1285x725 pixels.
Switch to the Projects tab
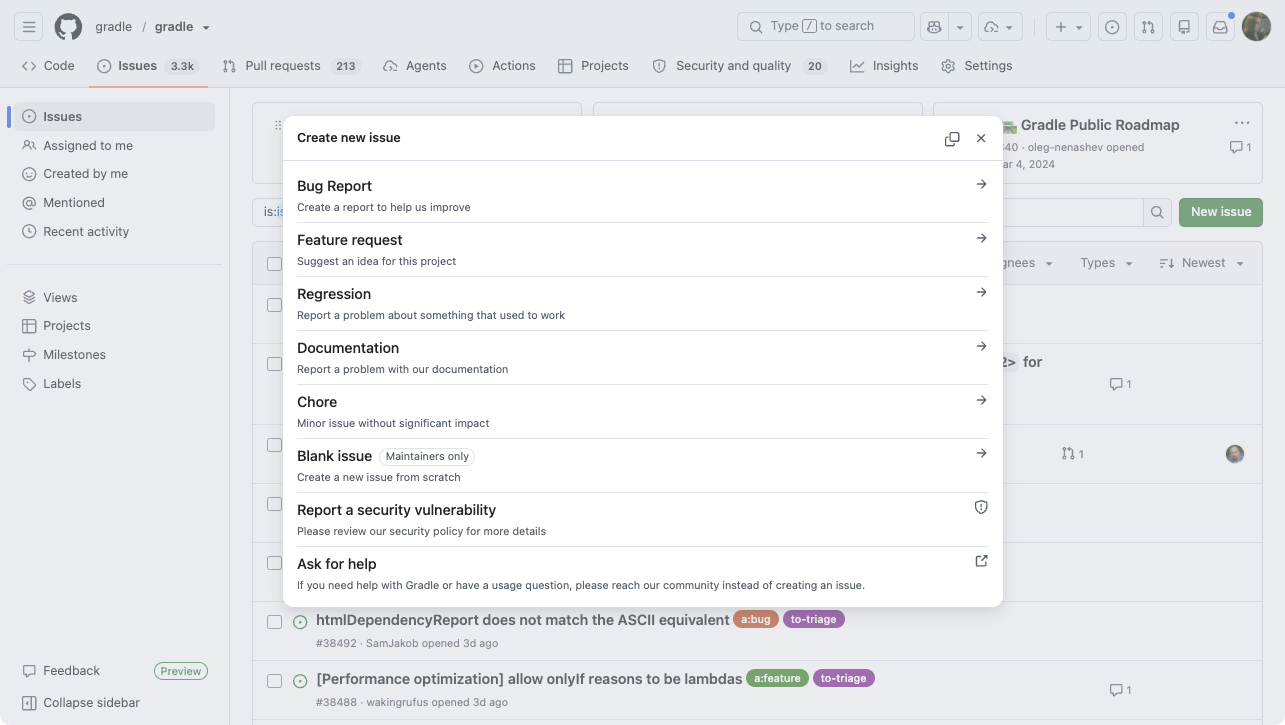click(x=594, y=66)
